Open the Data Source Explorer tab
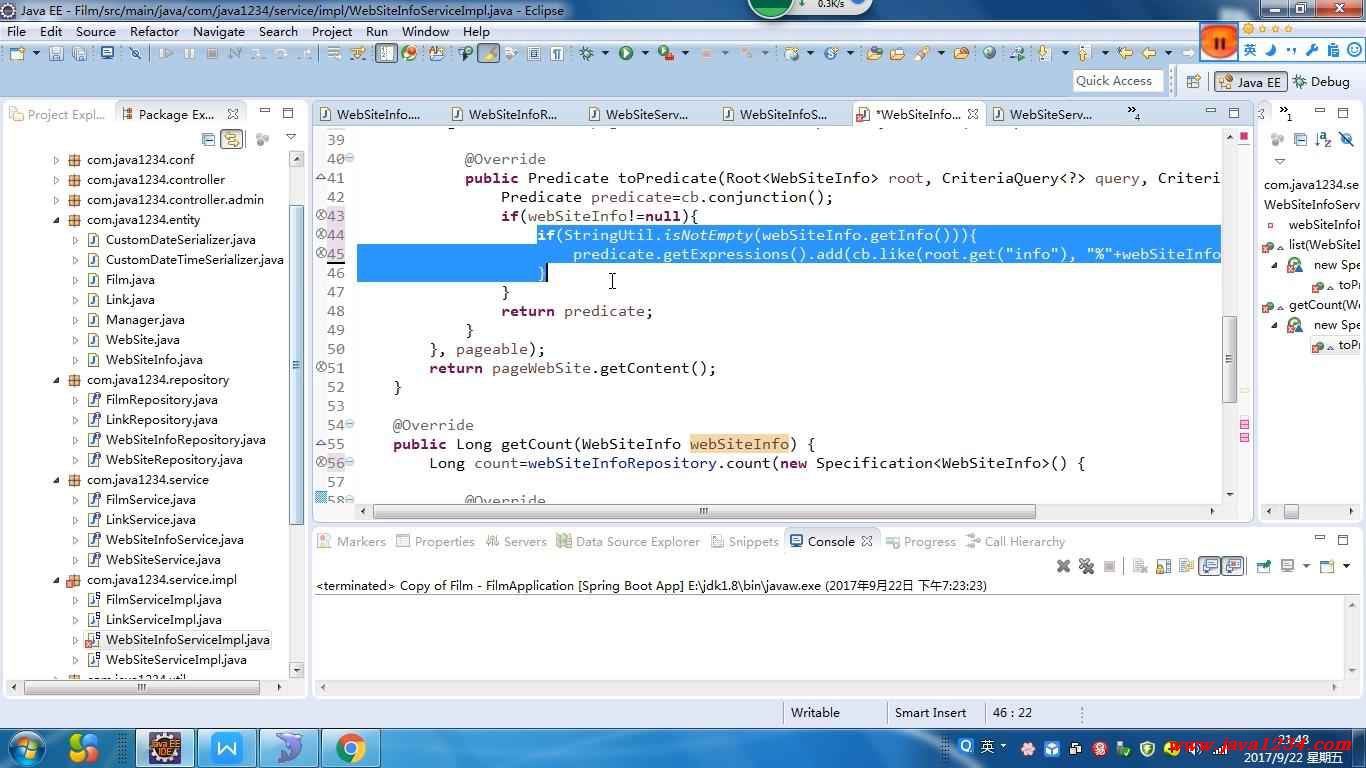This screenshot has height=768, width=1366. pos(628,541)
